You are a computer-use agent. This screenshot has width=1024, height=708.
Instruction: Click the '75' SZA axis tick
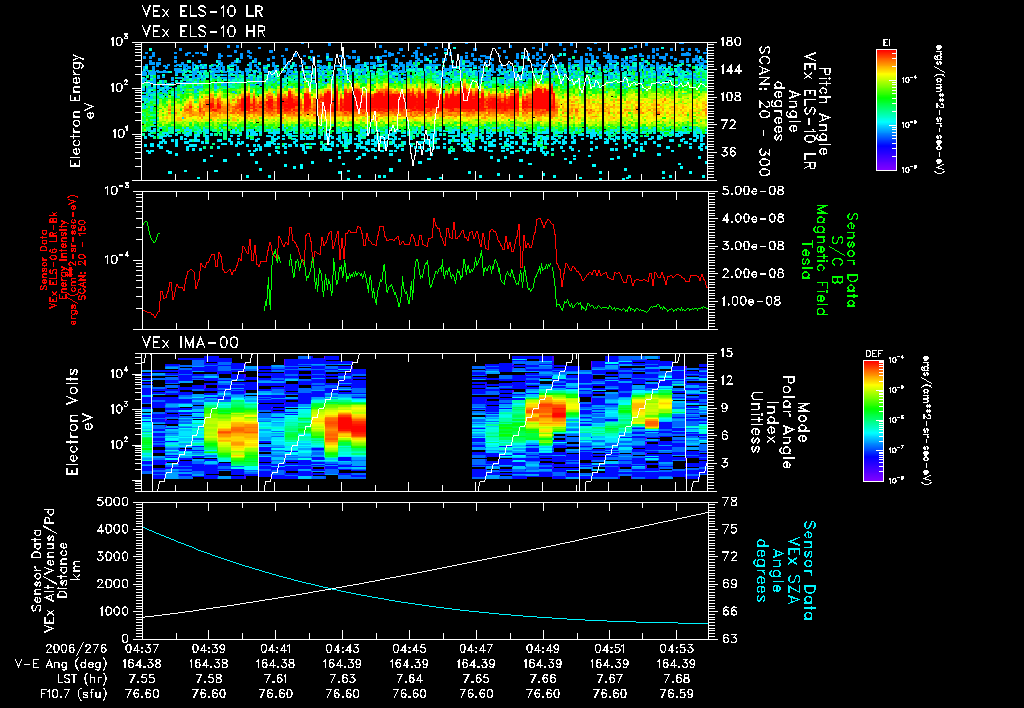pyautogui.click(x=729, y=529)
